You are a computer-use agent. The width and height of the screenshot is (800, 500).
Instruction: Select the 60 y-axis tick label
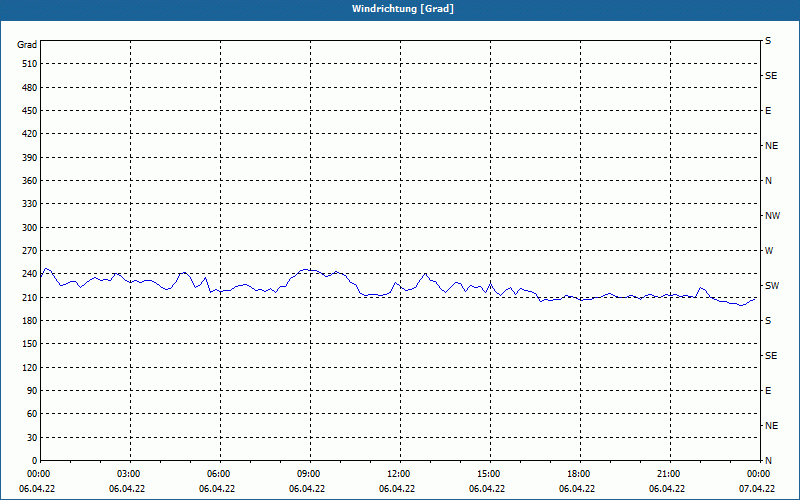coord(32,414)
